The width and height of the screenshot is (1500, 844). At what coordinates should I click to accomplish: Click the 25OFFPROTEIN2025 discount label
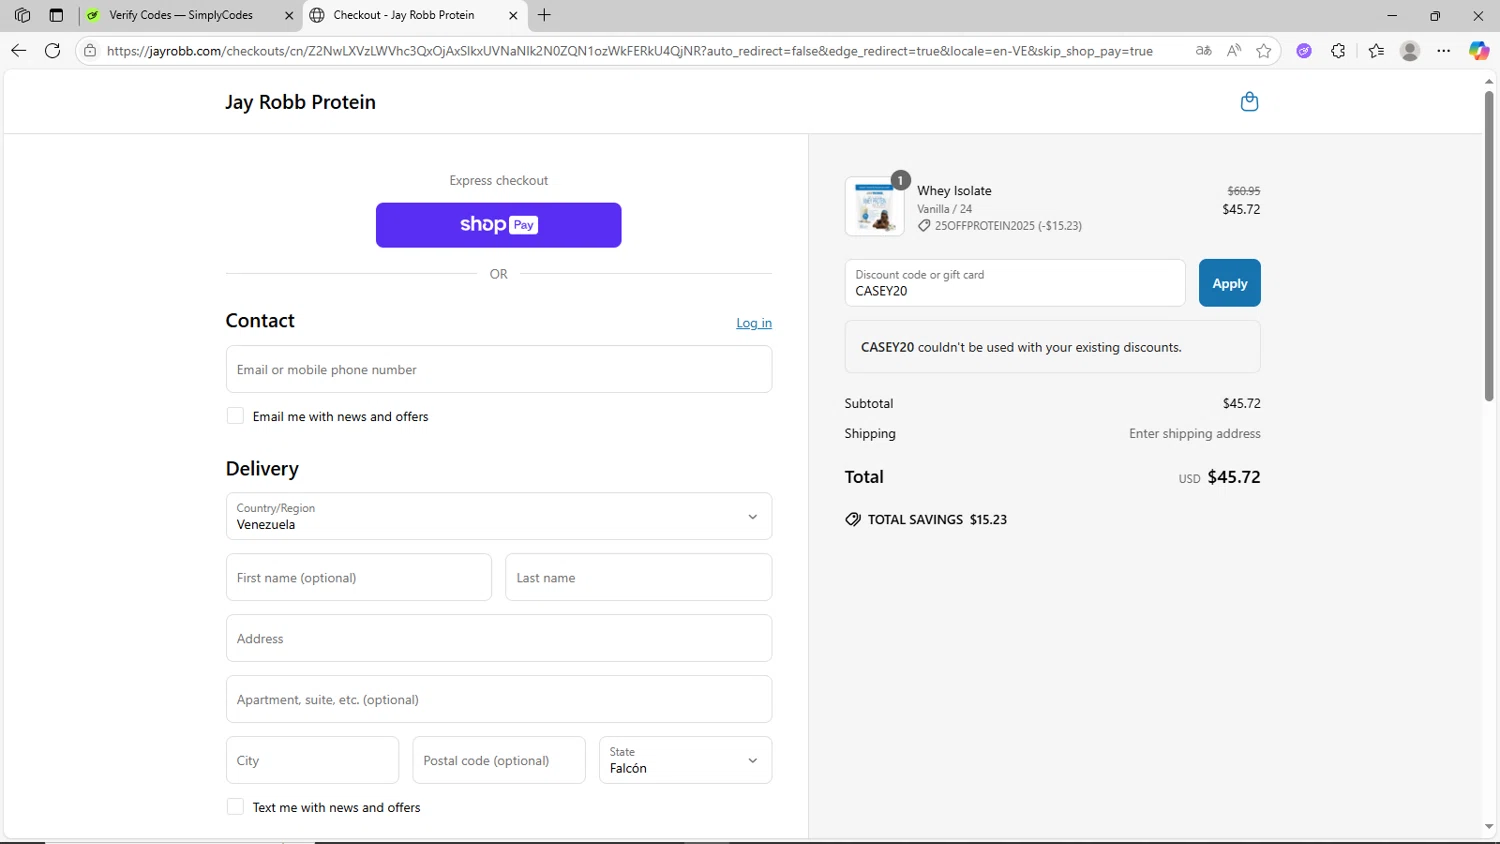click(1008, 226)
